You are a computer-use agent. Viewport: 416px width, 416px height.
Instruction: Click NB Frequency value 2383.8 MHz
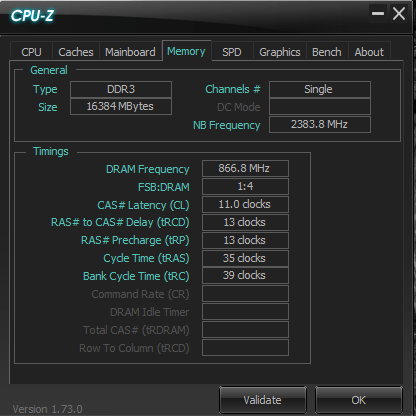(320, 124)
